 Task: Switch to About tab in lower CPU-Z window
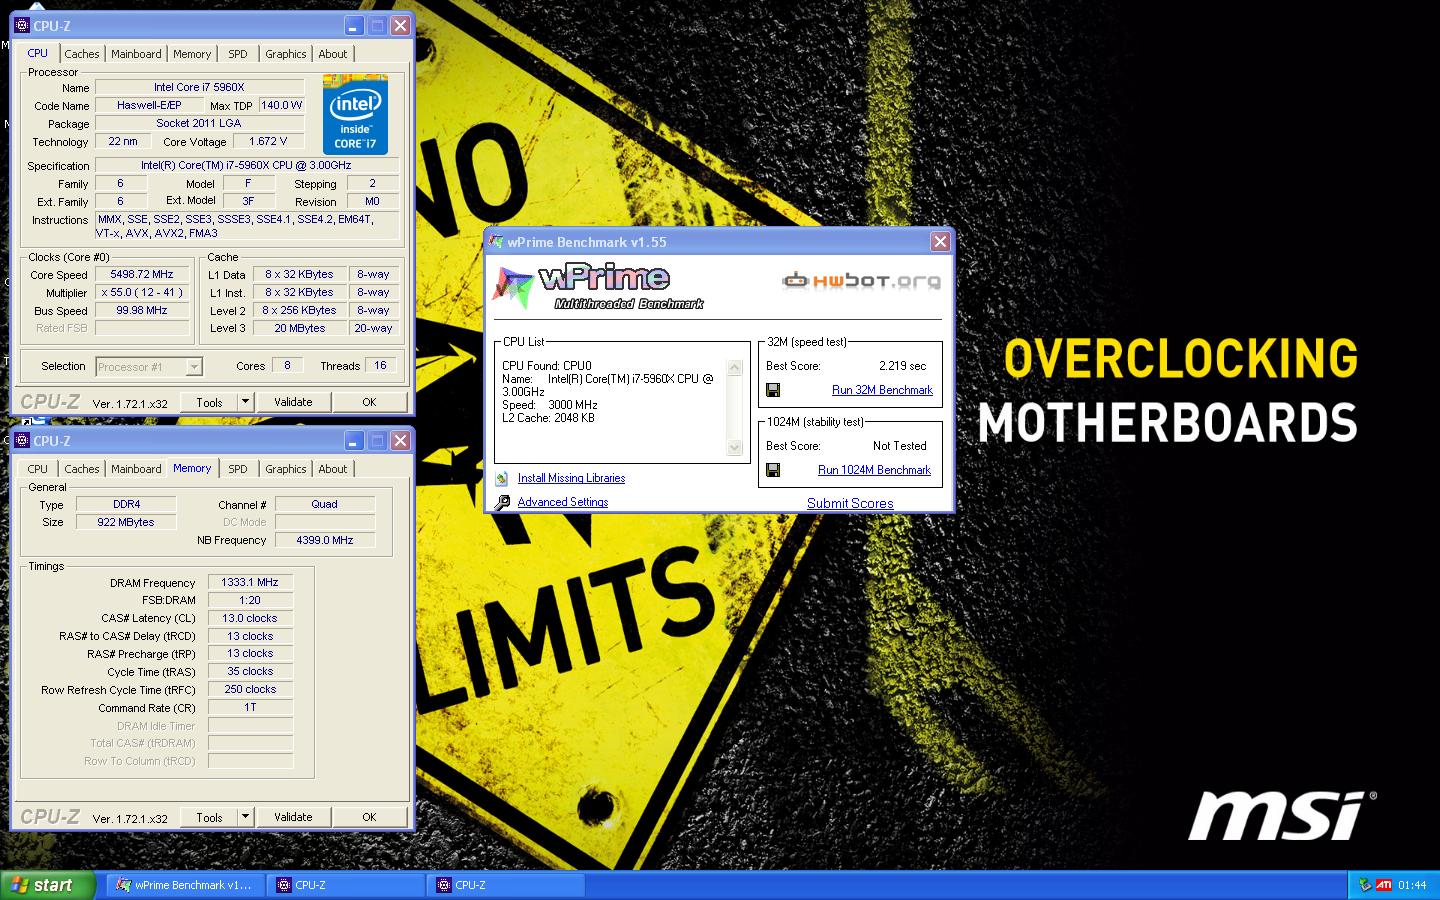point(333,469)
